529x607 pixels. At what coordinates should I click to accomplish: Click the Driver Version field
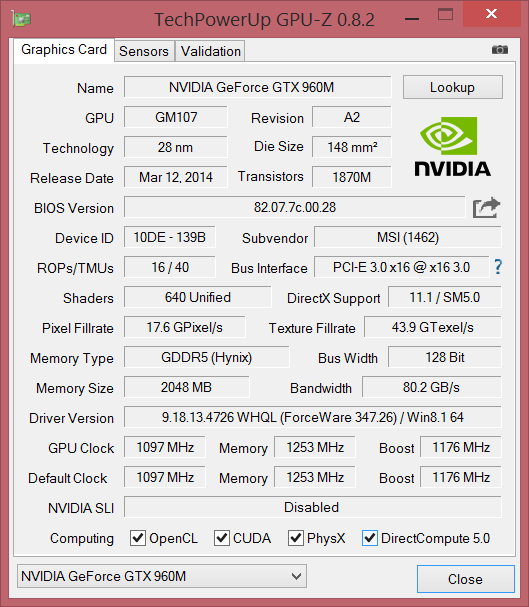coord(313,417)
